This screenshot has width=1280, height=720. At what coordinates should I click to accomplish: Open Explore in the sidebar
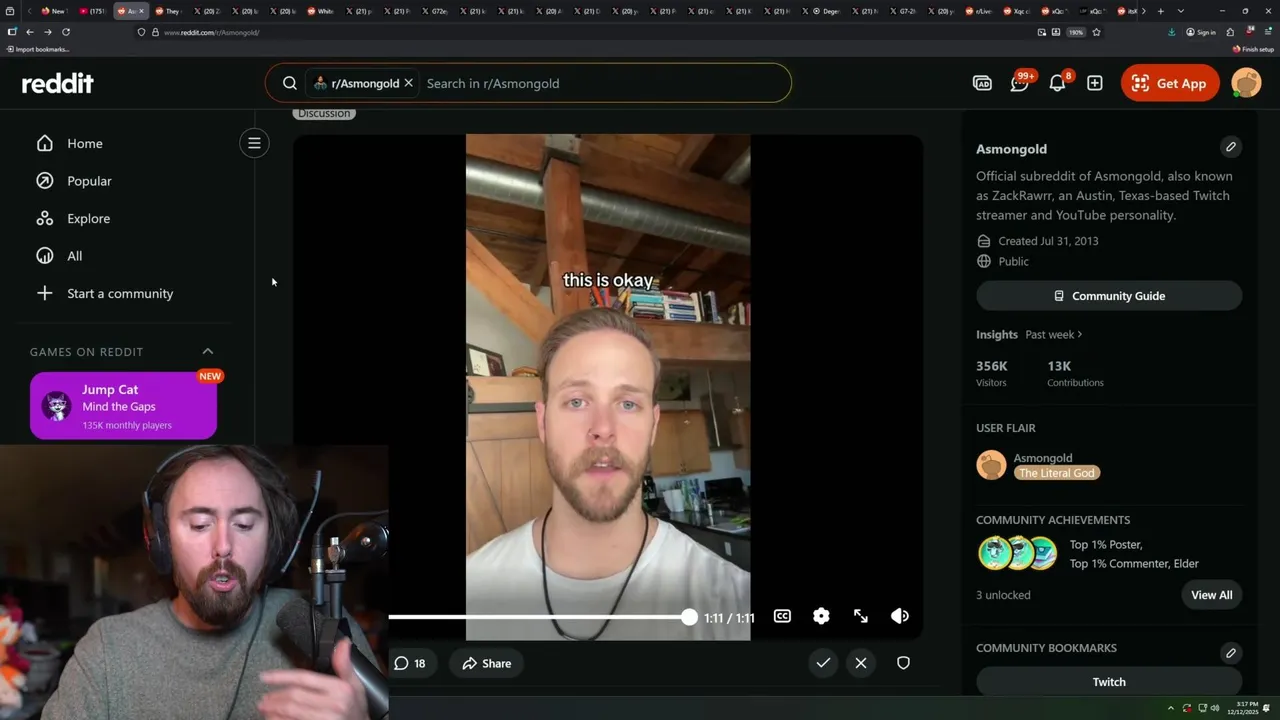click(88, 218)
